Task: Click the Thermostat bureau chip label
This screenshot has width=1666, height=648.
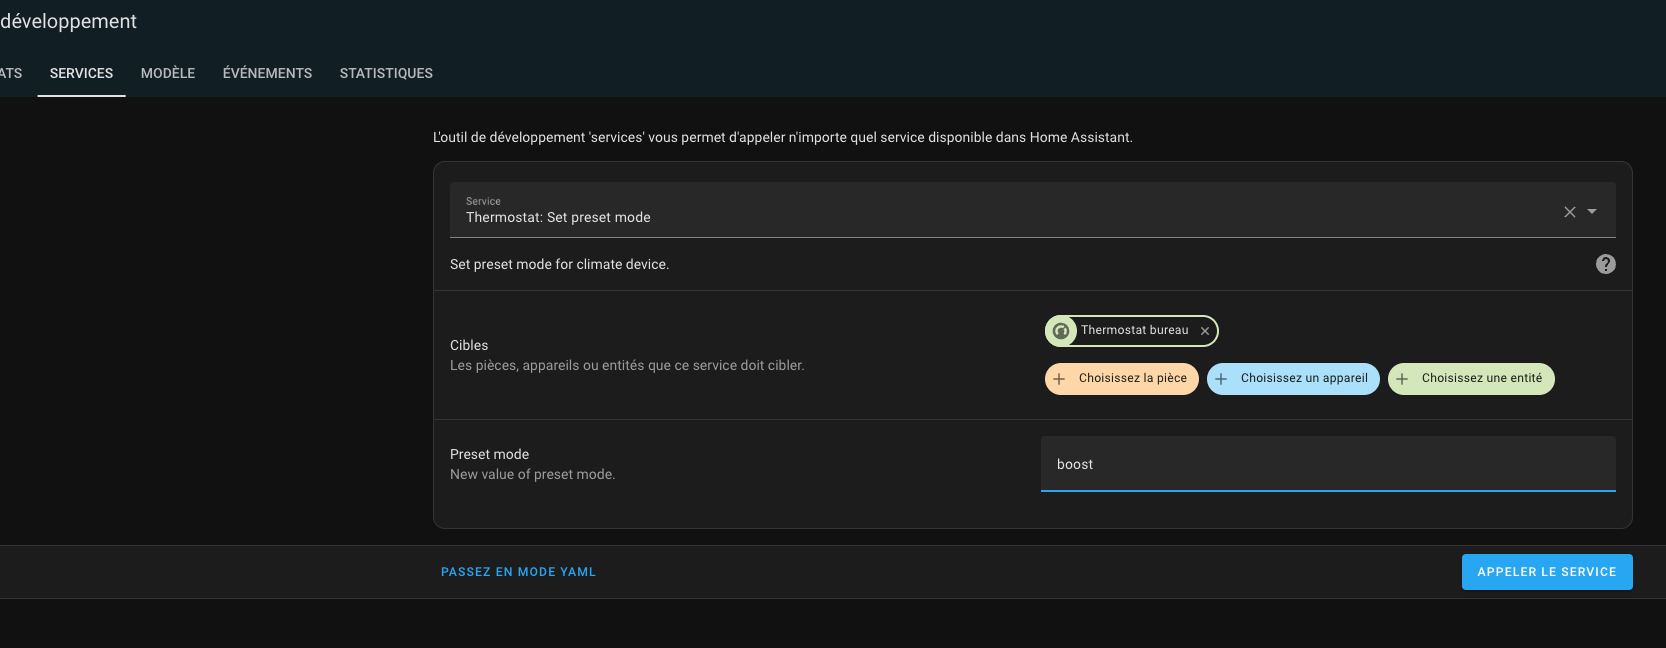Action: click(x=1134, y=330)
